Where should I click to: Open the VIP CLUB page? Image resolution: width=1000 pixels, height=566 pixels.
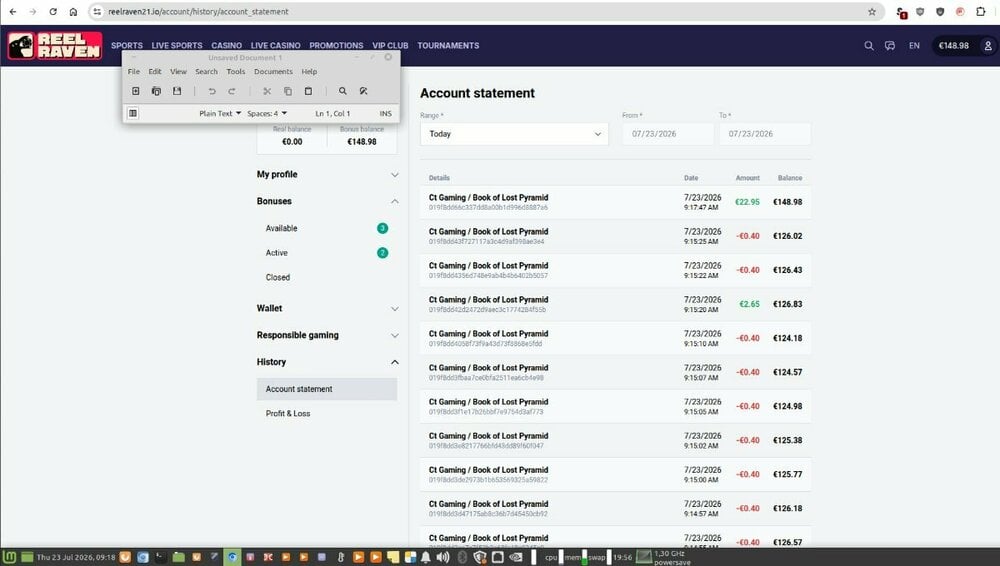click(390, 45)
